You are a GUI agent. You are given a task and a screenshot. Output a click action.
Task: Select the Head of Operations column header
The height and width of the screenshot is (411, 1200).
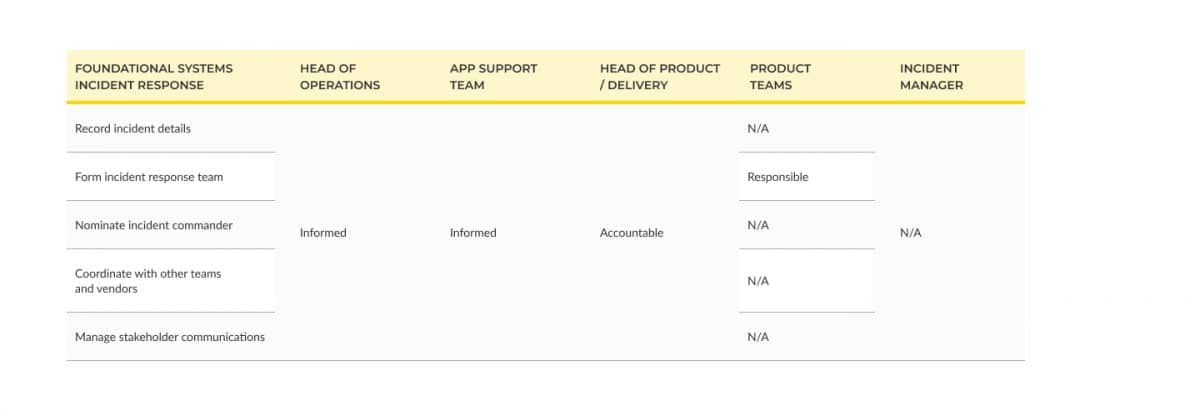coord(340,77)
